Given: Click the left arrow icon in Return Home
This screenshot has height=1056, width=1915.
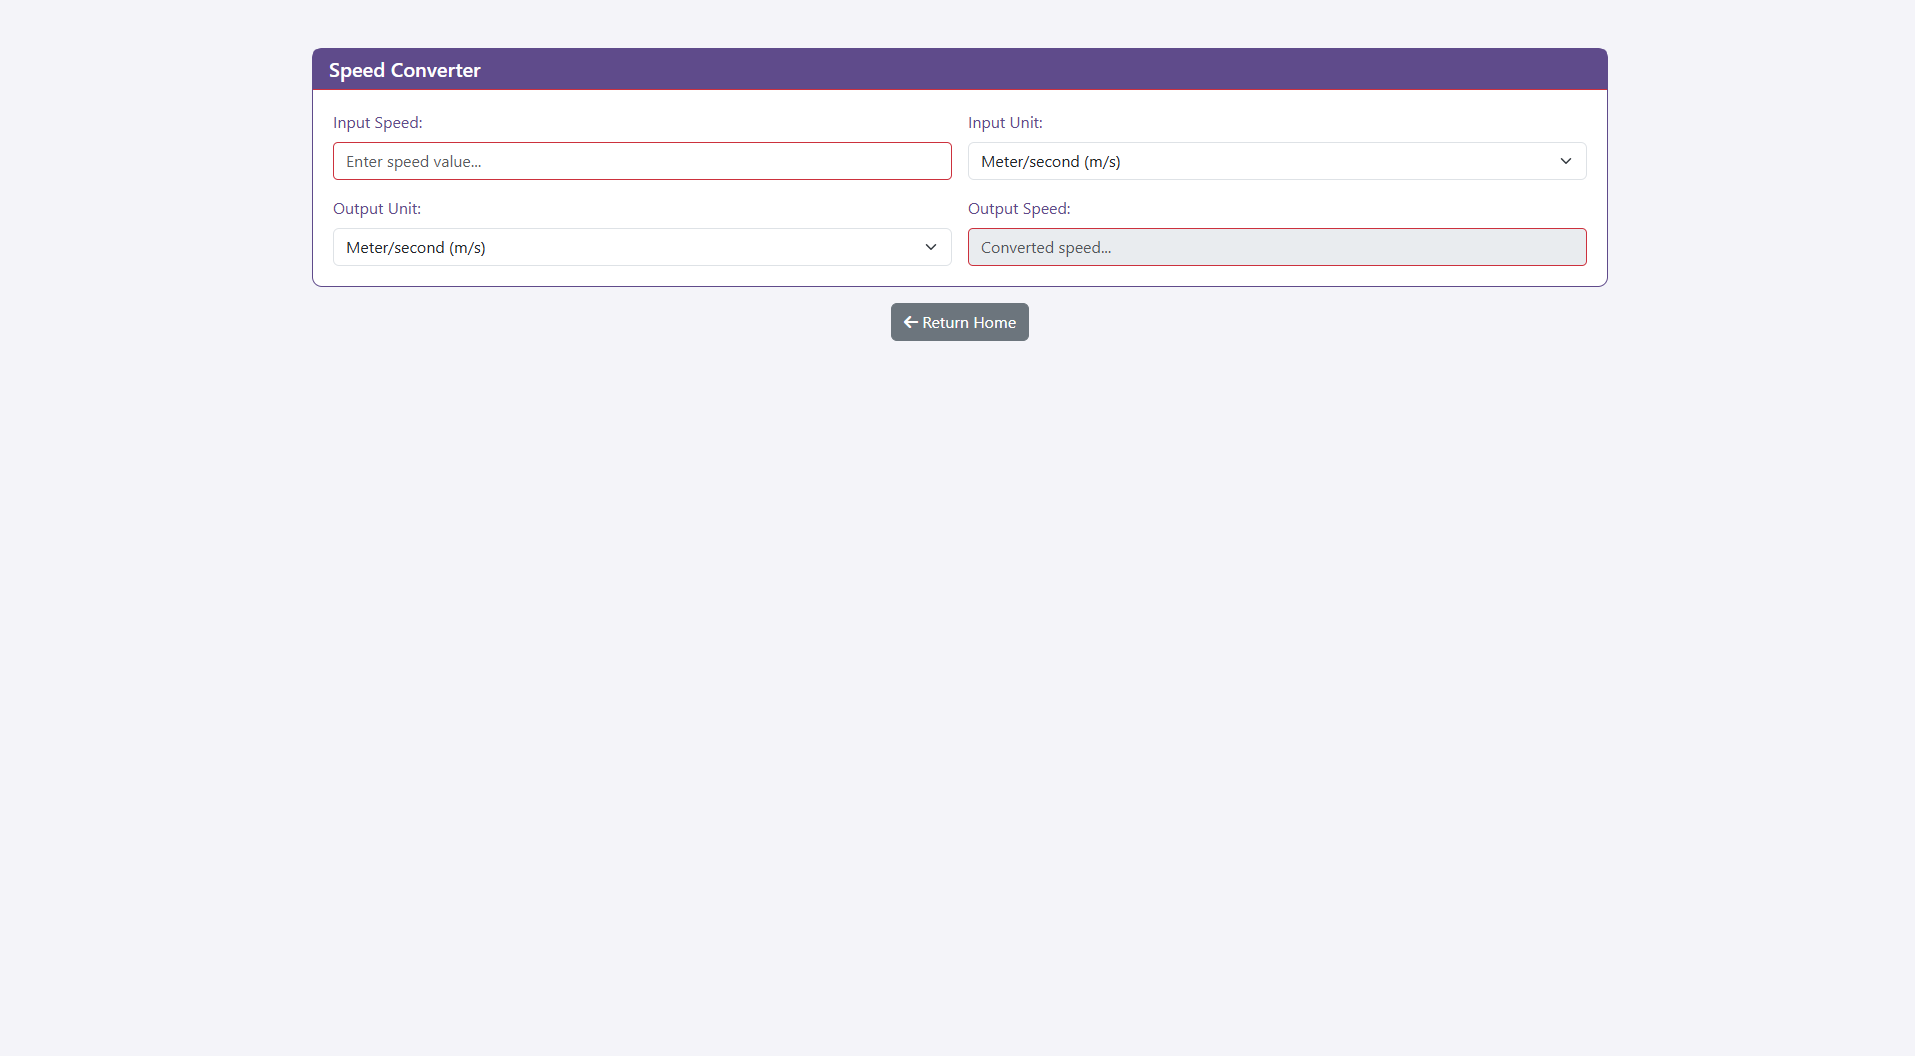Looking at the screenshot, I should coord(910,322).
